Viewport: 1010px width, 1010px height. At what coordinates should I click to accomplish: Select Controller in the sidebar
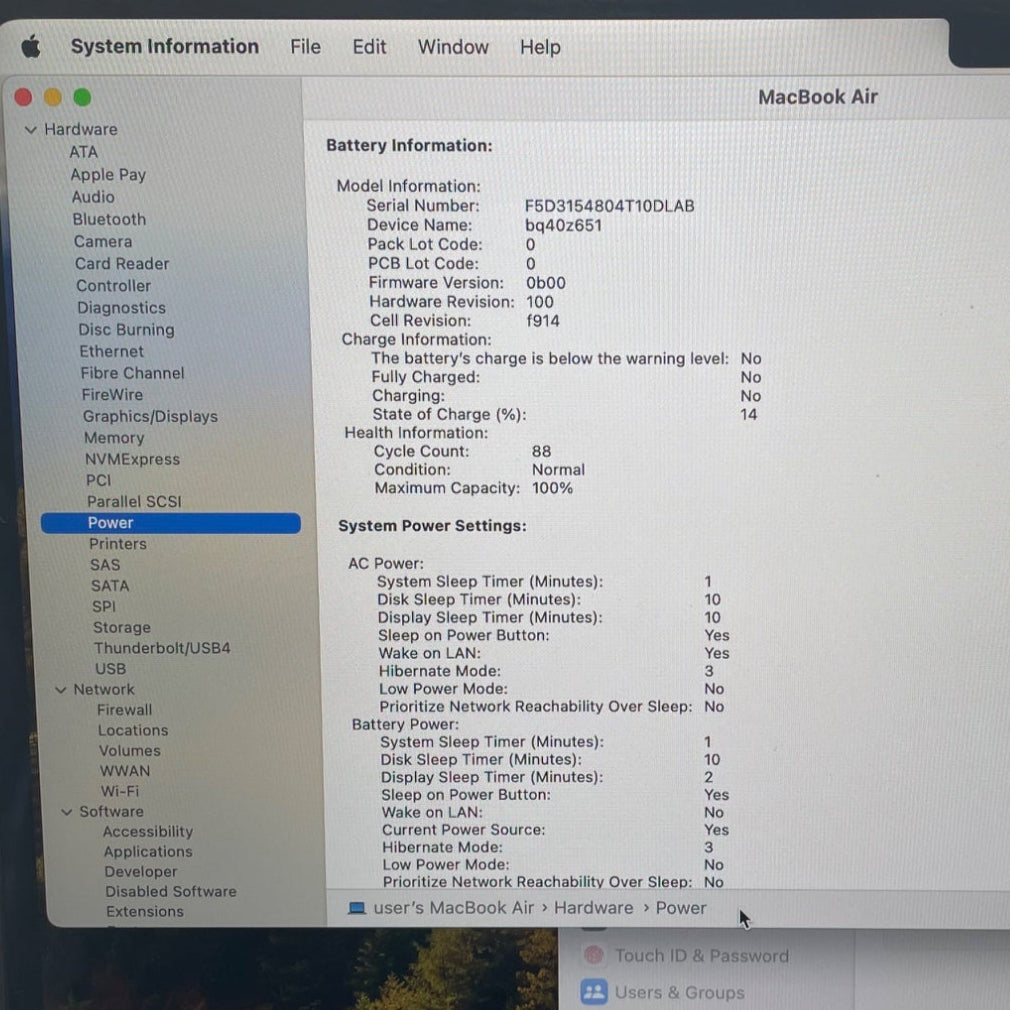coord(113,285)
